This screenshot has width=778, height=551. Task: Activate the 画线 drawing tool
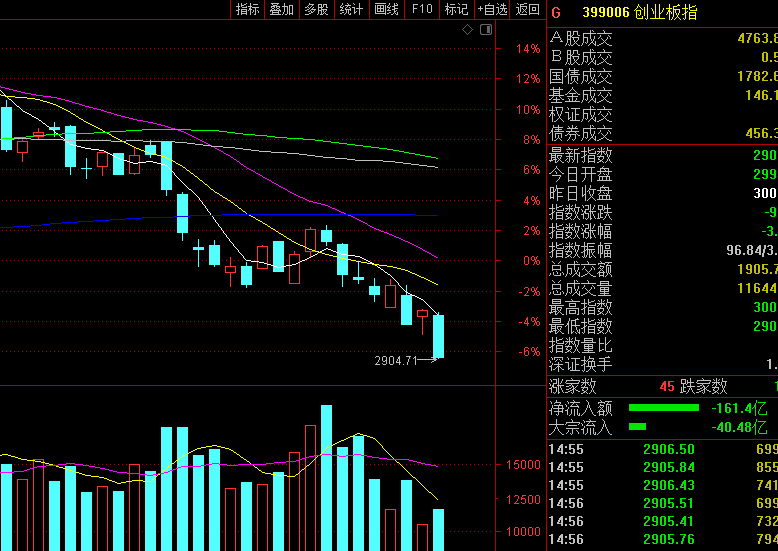pos(386,10)
